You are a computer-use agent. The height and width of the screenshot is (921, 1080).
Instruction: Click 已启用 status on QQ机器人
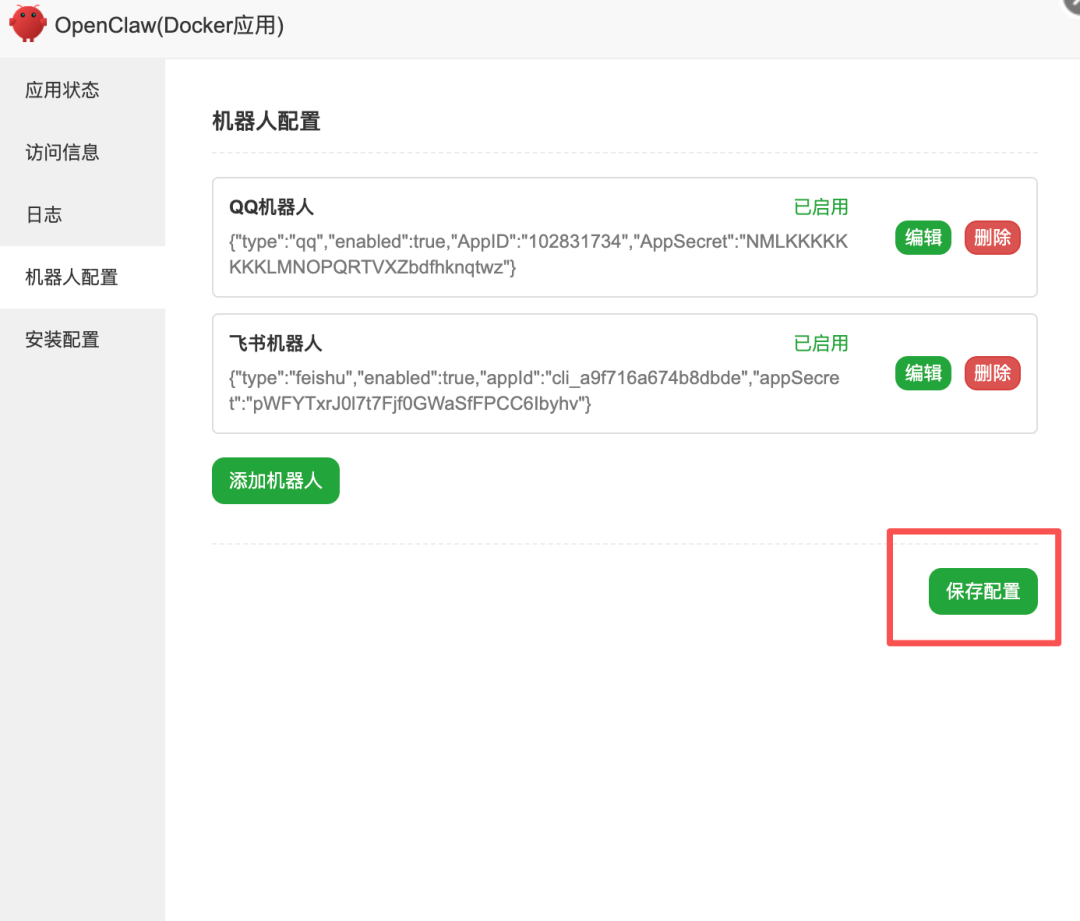(x=820, y=207)
